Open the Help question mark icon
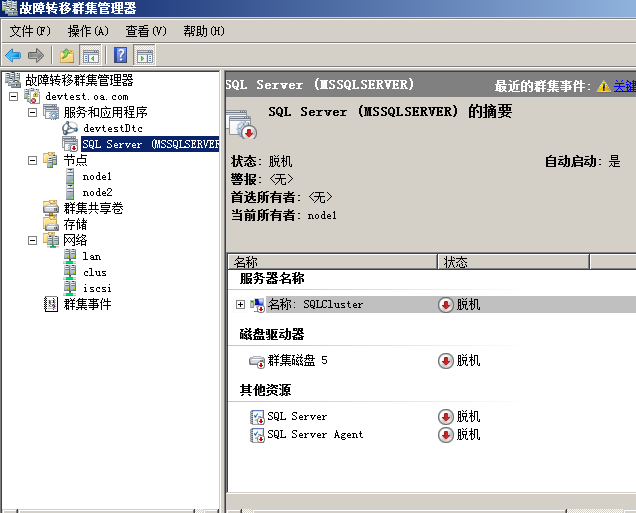Screen dimensions: 636x513 pos(120,55)
